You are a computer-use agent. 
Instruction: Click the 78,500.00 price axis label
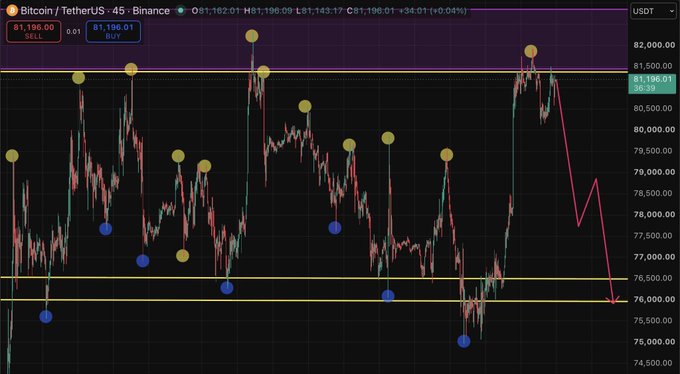654,194
